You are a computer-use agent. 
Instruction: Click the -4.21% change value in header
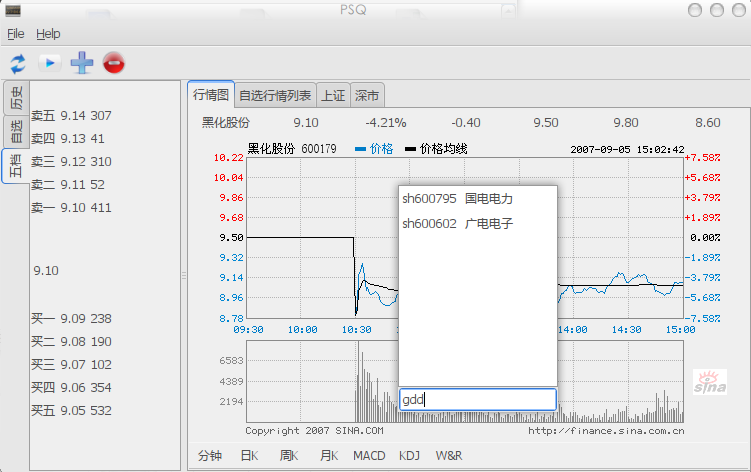tap(386, 123)
